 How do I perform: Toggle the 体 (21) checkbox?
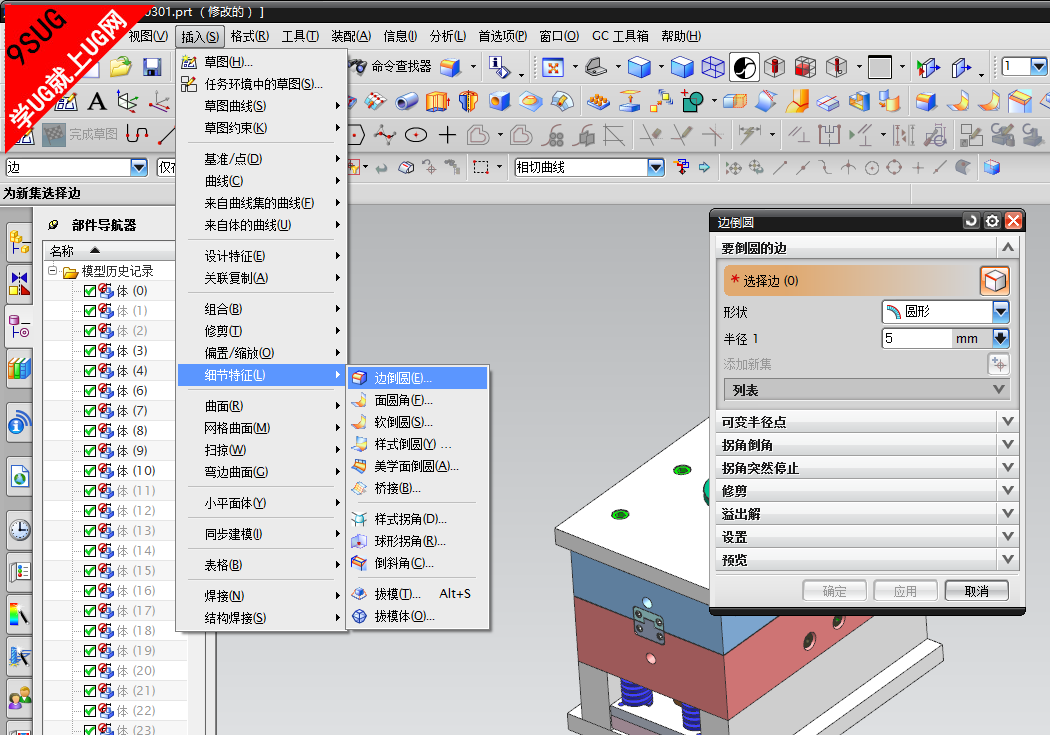pyautogui.click(x=90, y=691)
